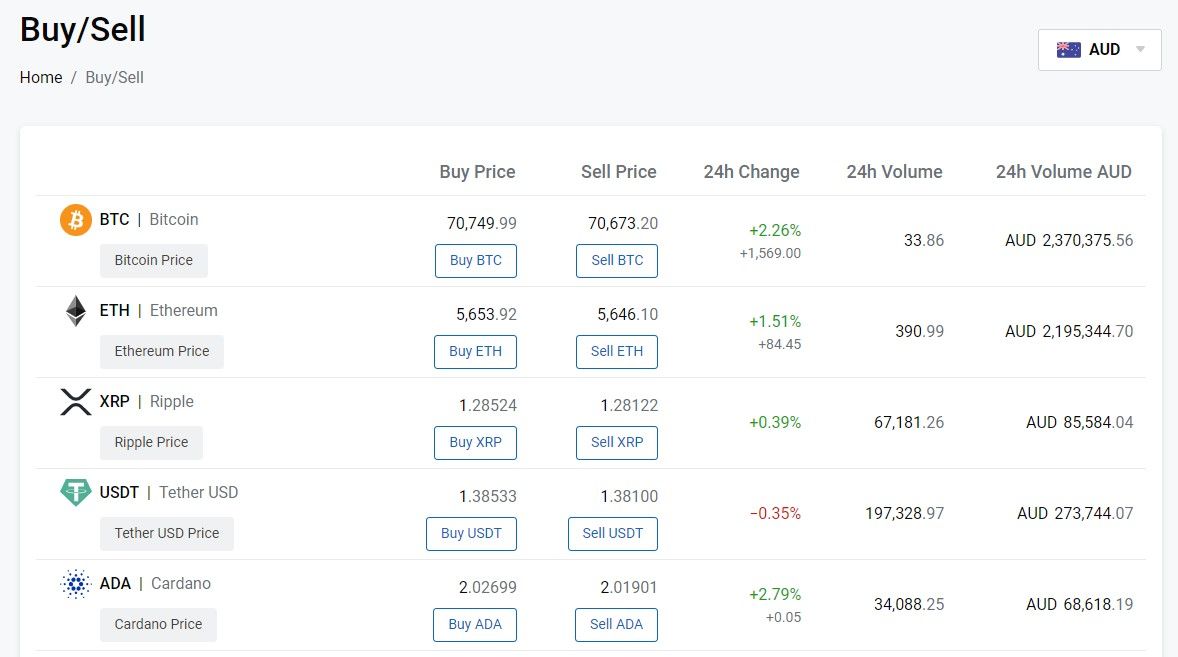Screen dimensions: 1178x657
Task: Click the 34,088.25 Cardano volume
Action: coord(908,604)
